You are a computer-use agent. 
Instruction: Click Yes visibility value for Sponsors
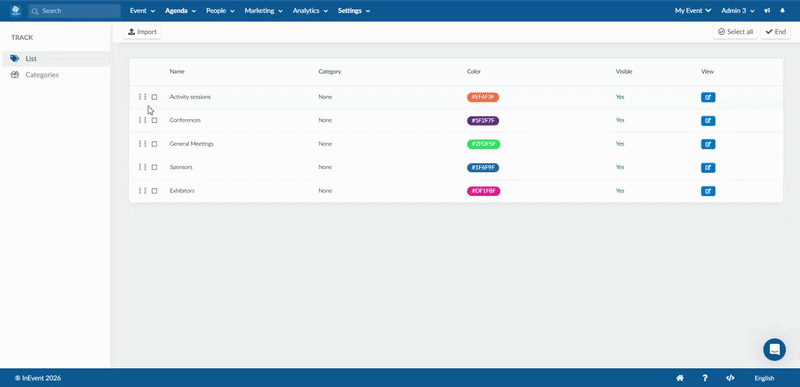click(620, 167)
